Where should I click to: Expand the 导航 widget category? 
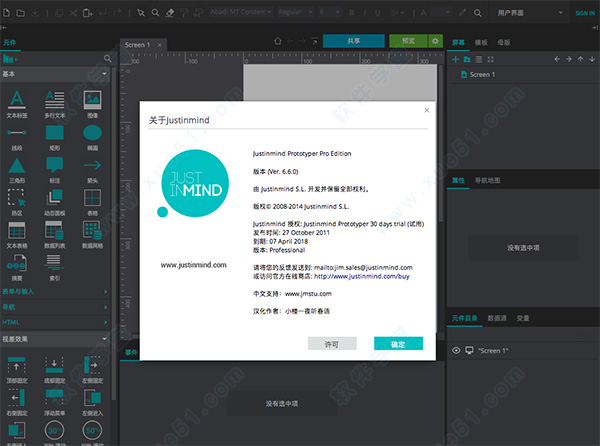pyautogui.click(x=55, y=307)
